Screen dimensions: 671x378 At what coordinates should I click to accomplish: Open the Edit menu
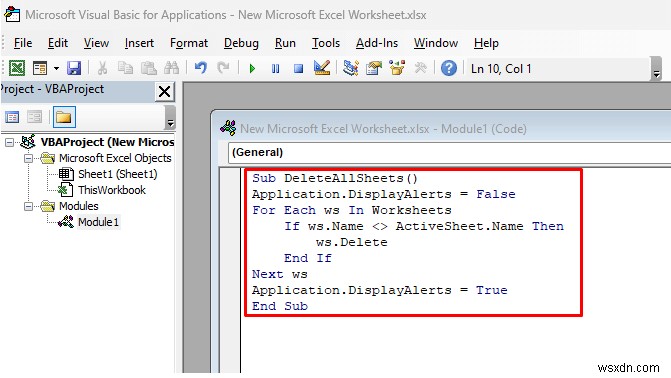point(58,43)
